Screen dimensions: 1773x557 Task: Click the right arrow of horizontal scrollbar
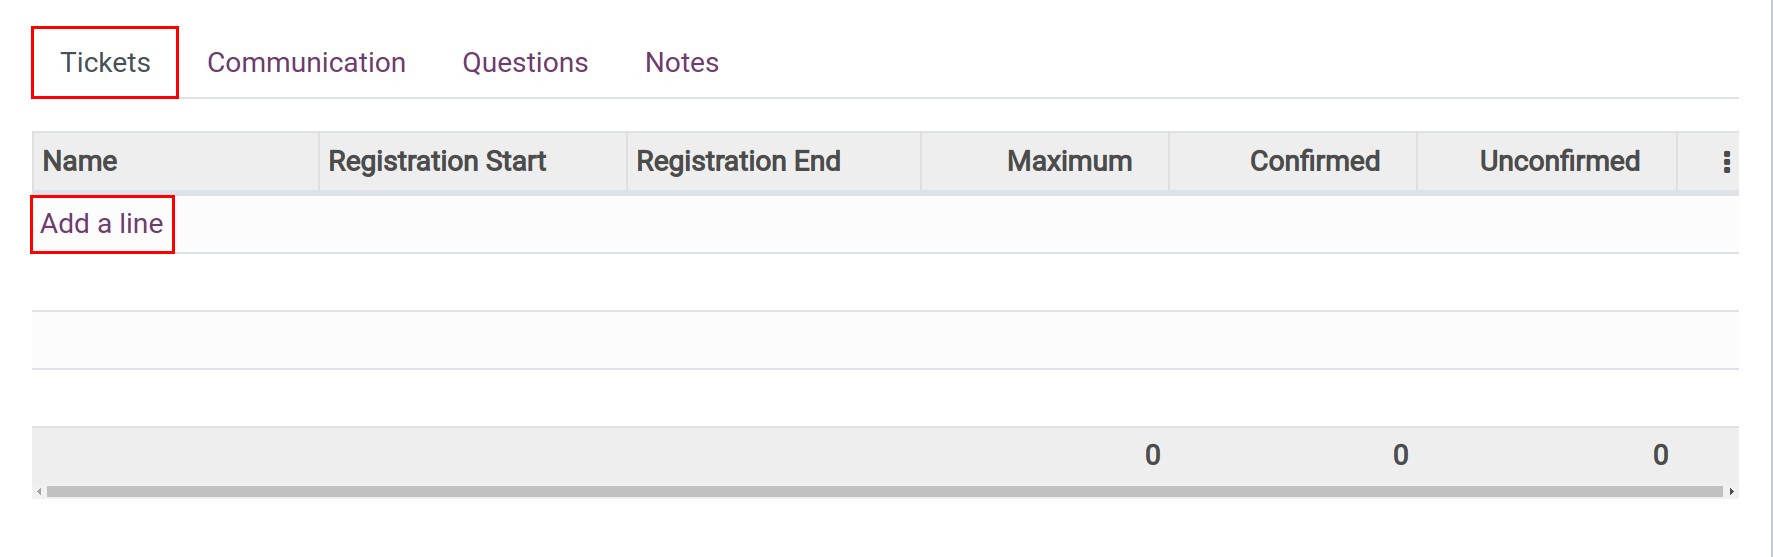click(x=1731, y=492)
